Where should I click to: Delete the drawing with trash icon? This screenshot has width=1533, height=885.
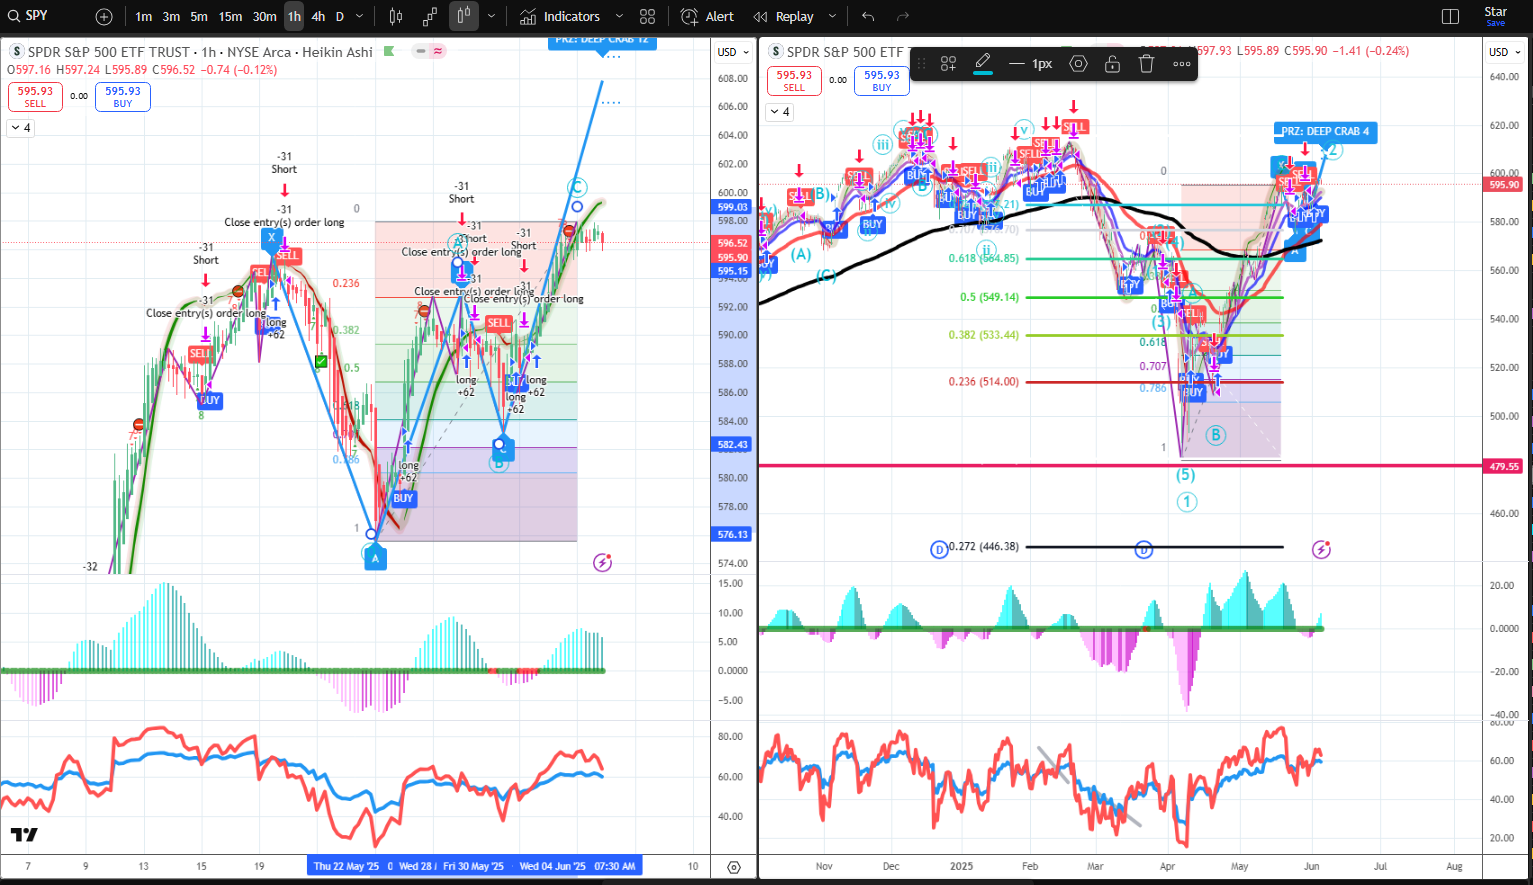click(x=1147, y=64)
